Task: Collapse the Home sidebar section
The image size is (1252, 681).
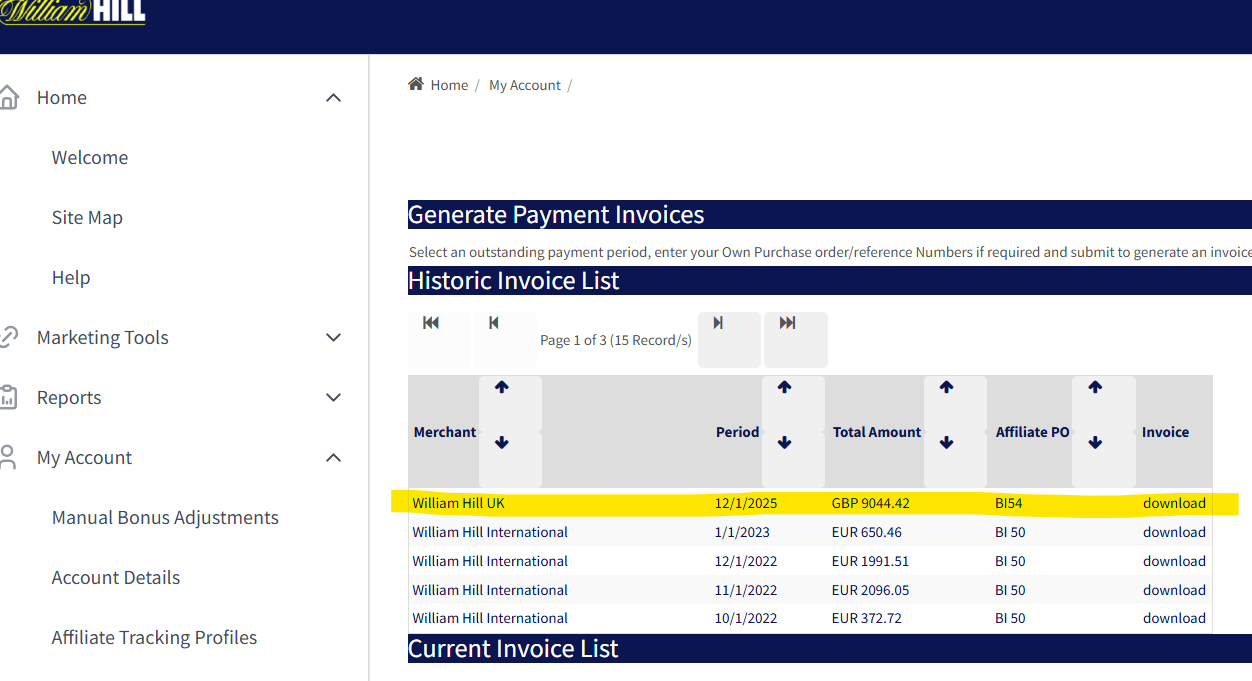Action: [334, 98]
